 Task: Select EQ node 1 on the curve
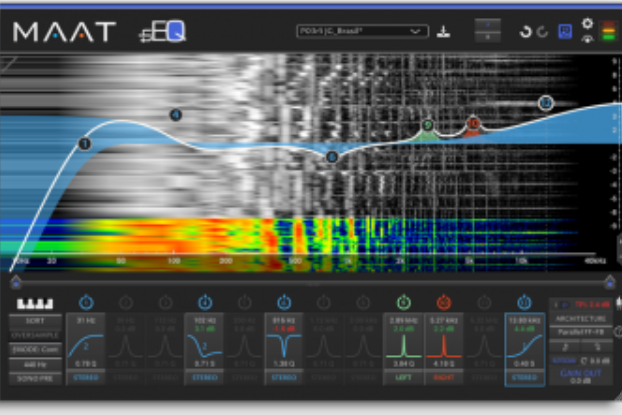[x=84, y=144]
